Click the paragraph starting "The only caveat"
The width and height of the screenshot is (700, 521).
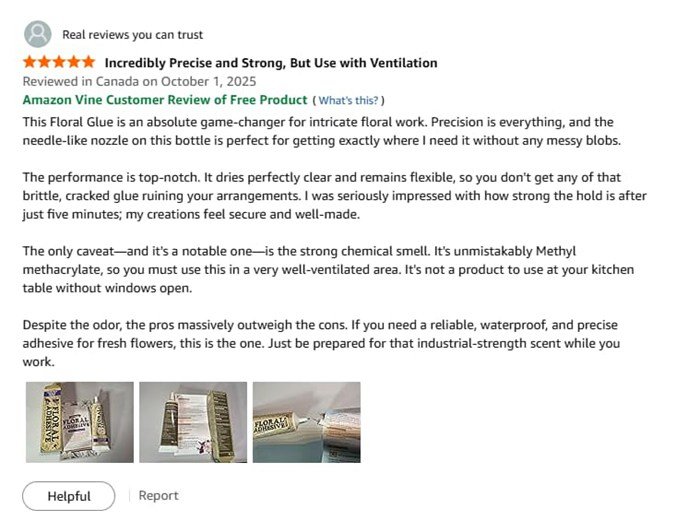(x=330, y=270)
